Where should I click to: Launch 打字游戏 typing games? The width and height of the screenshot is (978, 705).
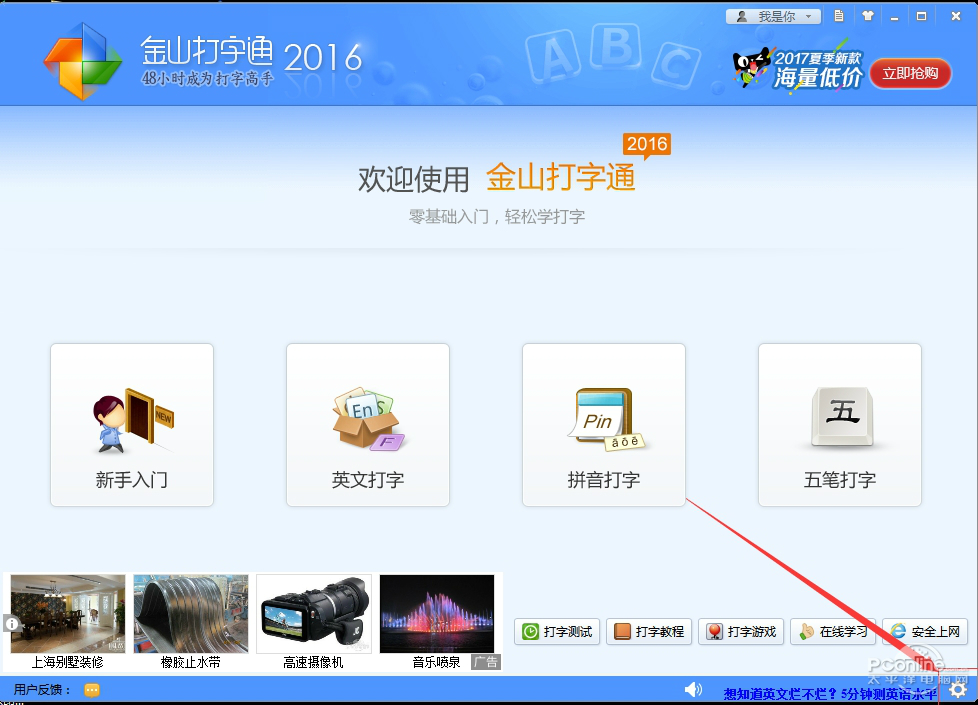pos(741,631)
